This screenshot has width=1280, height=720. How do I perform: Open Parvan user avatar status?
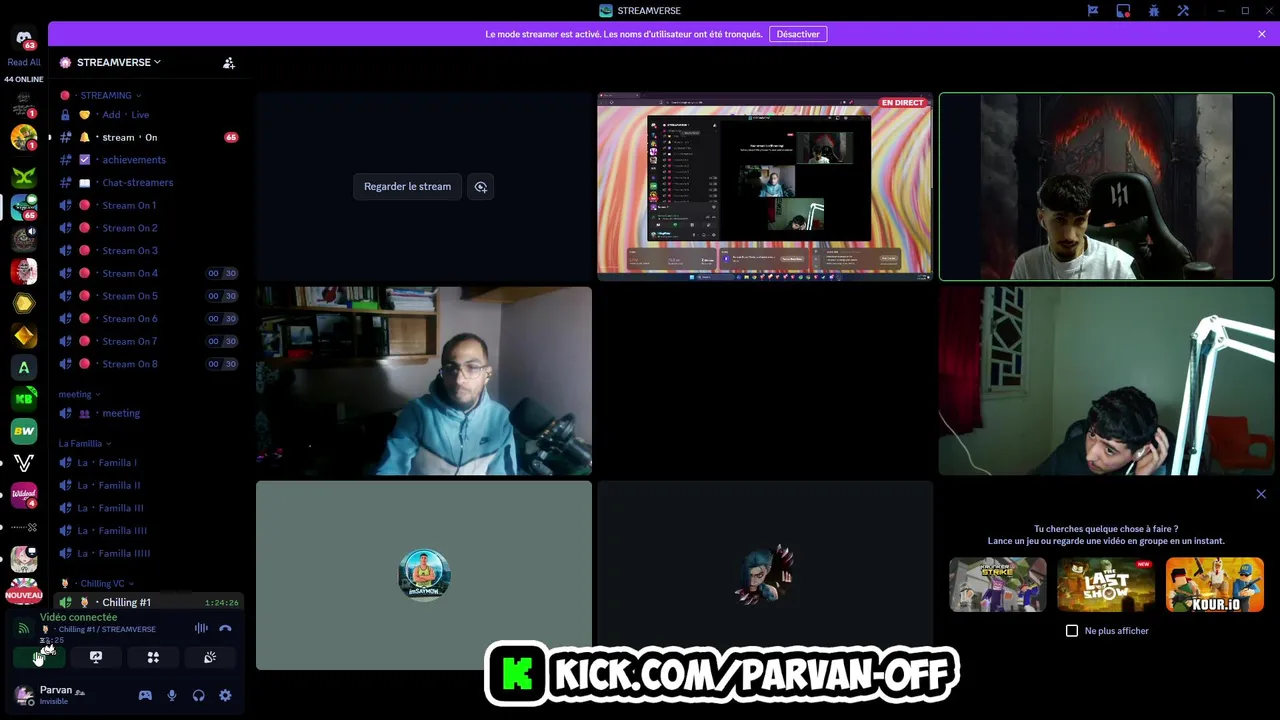pos(24,695)
